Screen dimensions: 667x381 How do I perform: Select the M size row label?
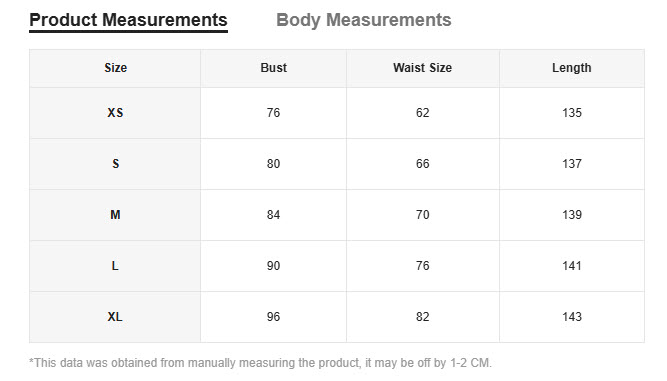click(115, 215)
